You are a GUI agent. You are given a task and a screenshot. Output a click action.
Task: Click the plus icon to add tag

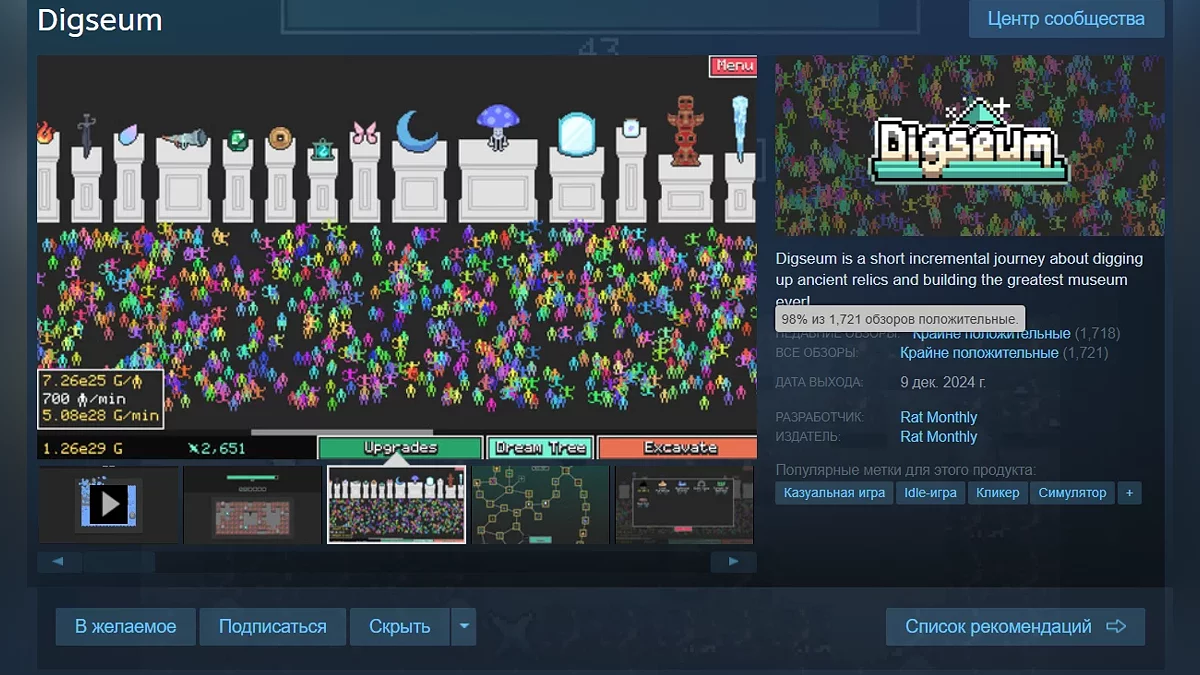tap(1129, 493)
